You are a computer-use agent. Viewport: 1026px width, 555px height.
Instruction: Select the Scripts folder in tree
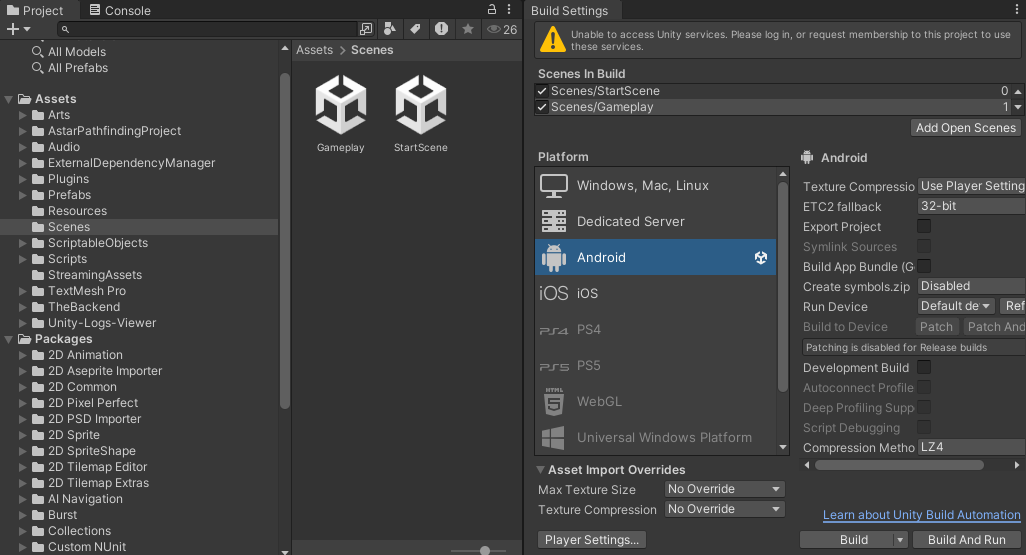(x=67, y=259)
